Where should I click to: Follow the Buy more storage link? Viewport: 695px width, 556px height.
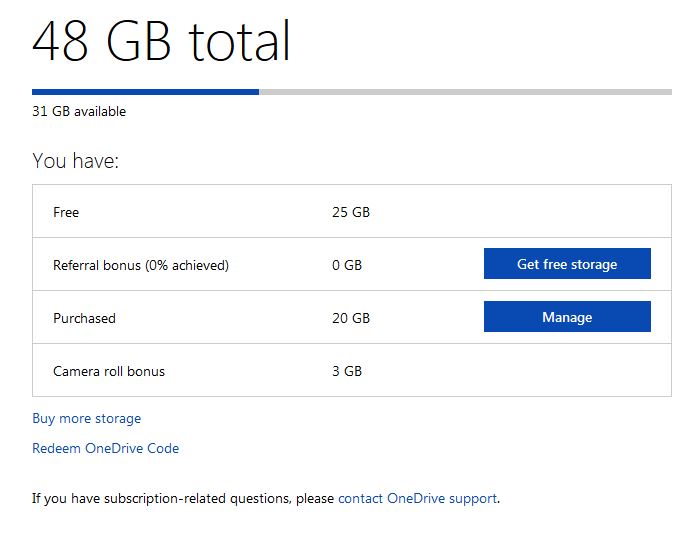[86, 418]
